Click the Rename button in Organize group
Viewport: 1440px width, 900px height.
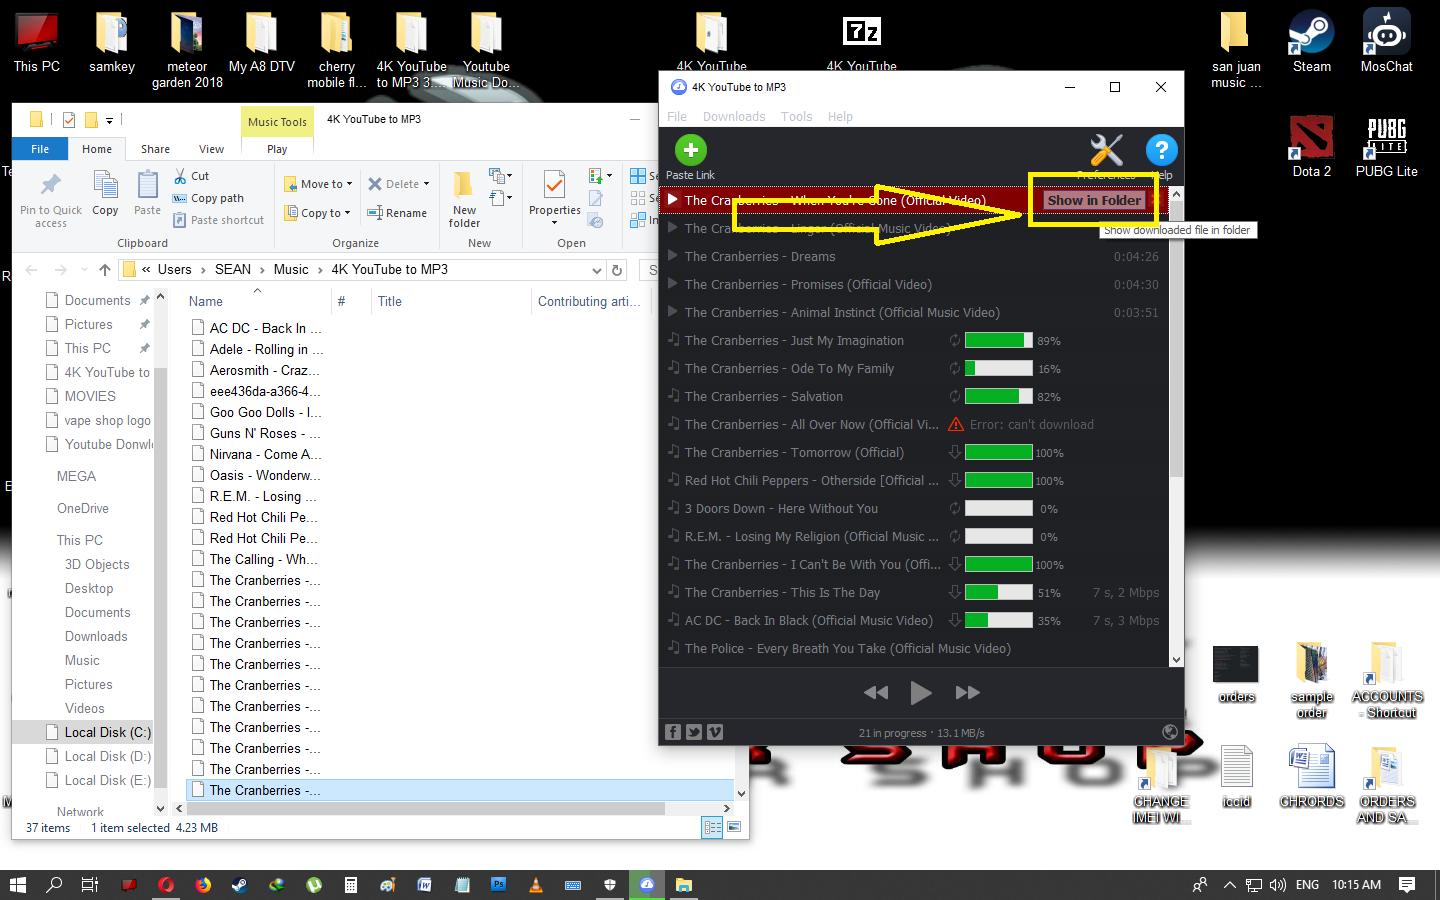tap(397, 213)
